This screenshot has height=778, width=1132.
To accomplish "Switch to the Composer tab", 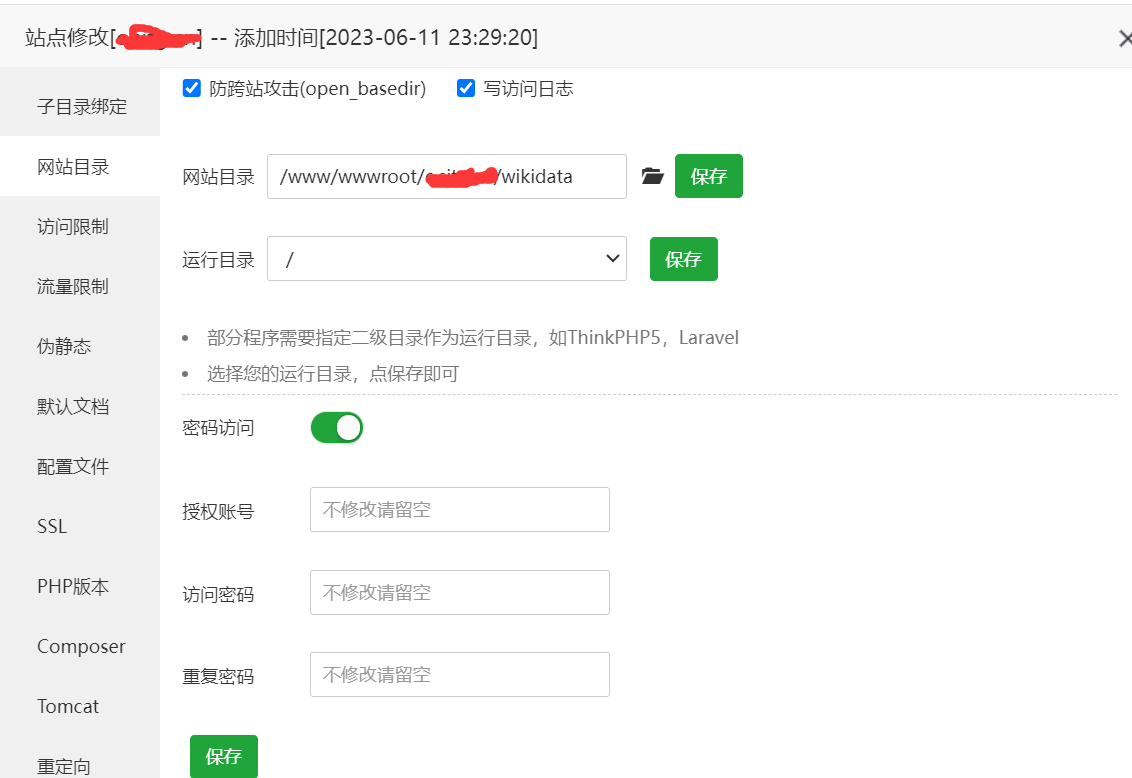I will (x=80, y=646).
